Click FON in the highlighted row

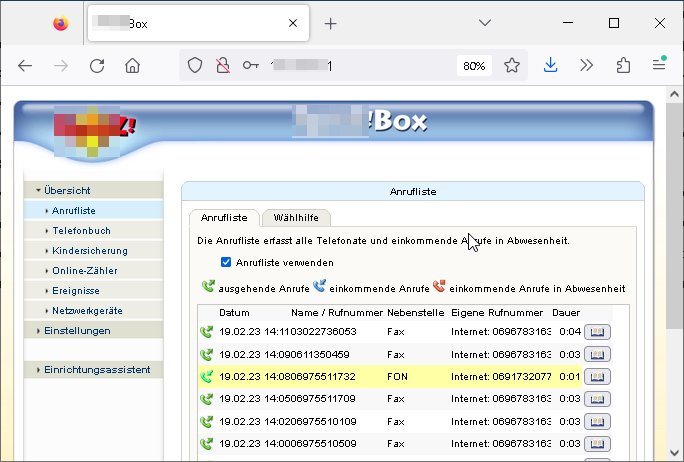tap(397, 376)
